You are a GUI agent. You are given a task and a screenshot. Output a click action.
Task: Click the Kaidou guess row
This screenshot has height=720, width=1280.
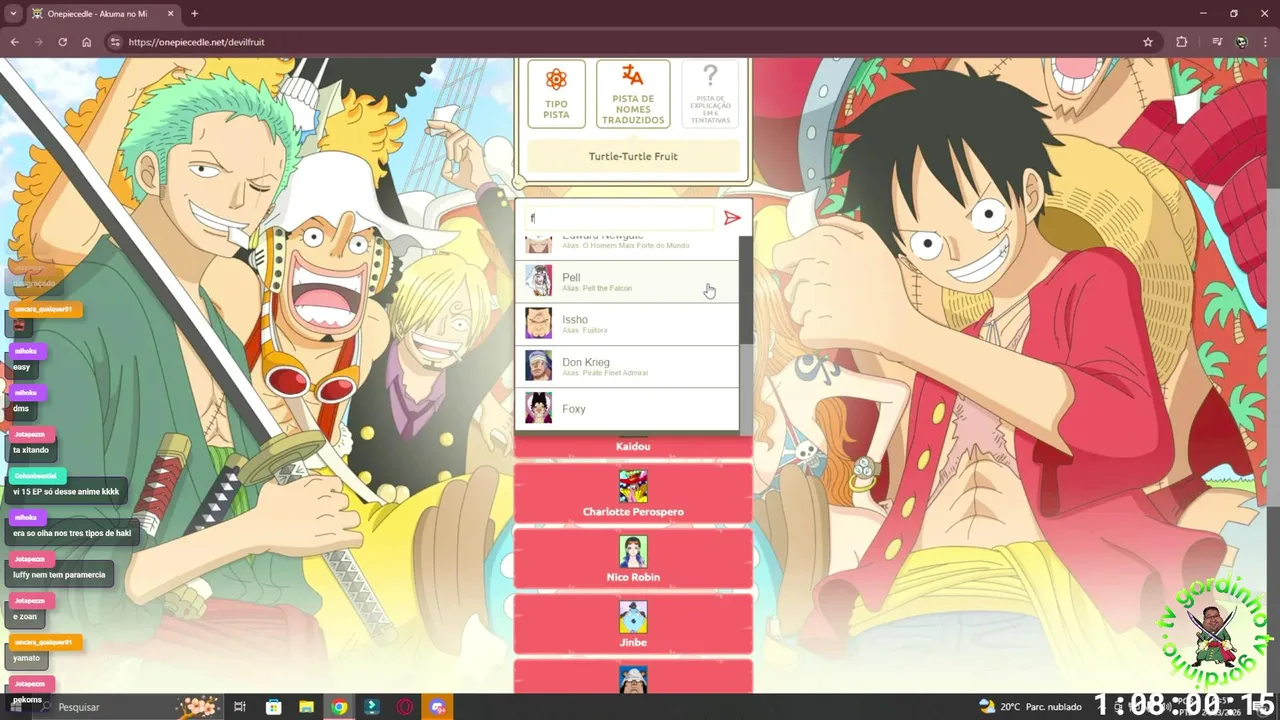pos(633,446)
